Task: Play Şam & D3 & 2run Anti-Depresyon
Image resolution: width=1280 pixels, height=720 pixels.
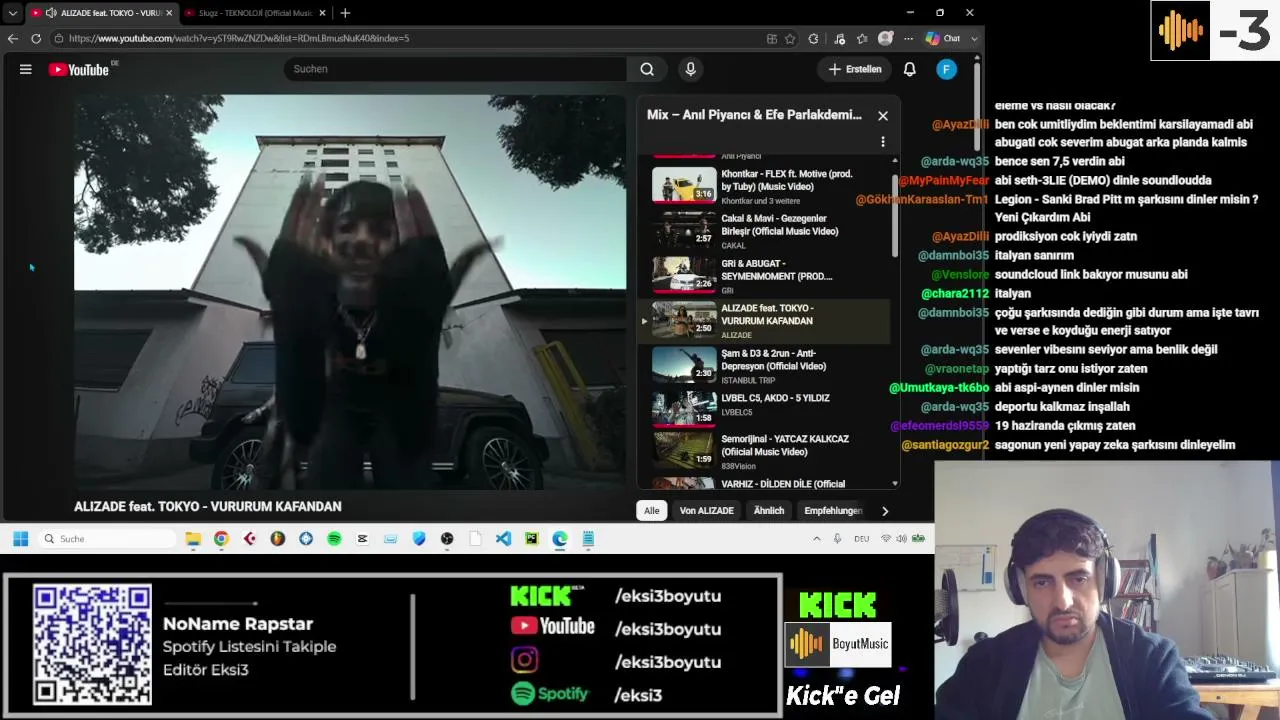Action: pyautogui.click(x=767, y=366)
